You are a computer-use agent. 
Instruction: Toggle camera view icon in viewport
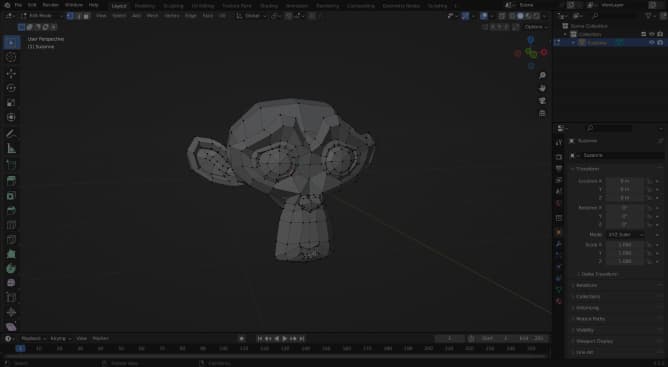coord(542,101)
